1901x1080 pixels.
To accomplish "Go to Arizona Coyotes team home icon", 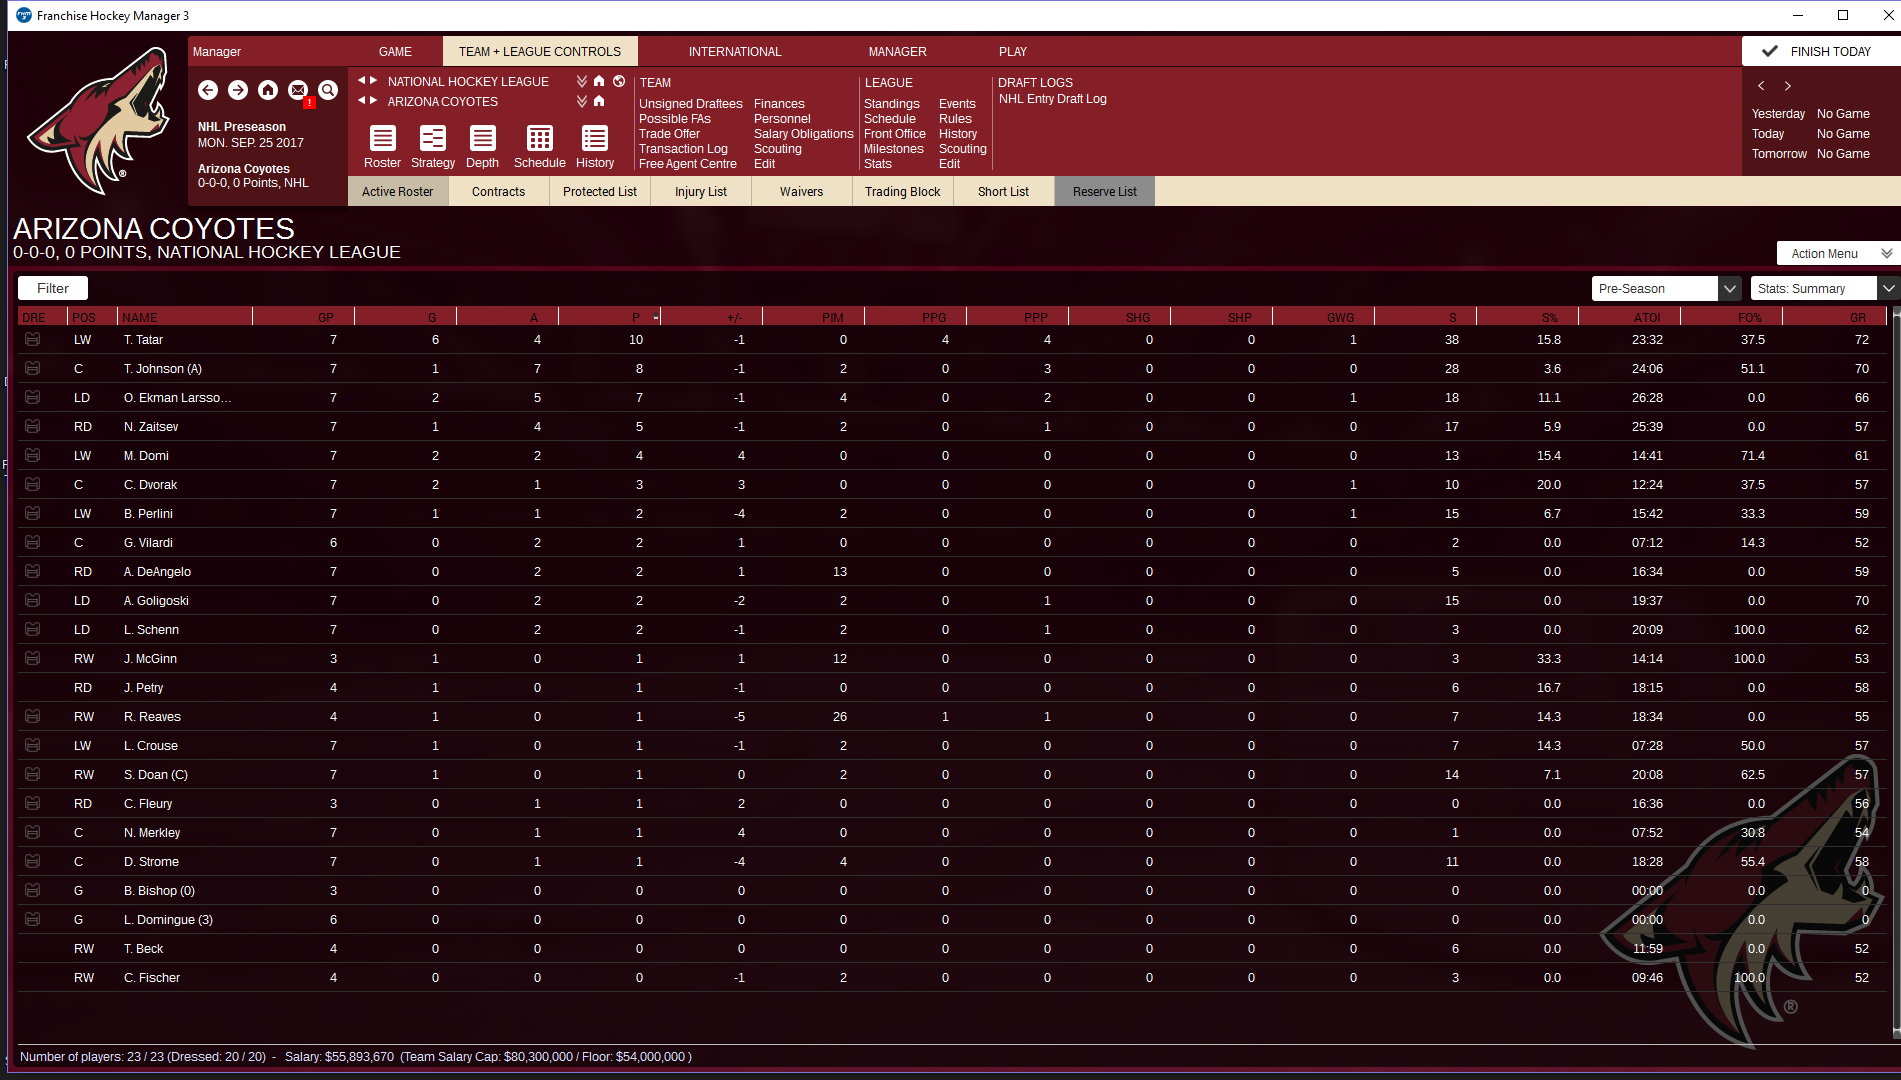I will [x=599, y=101].
